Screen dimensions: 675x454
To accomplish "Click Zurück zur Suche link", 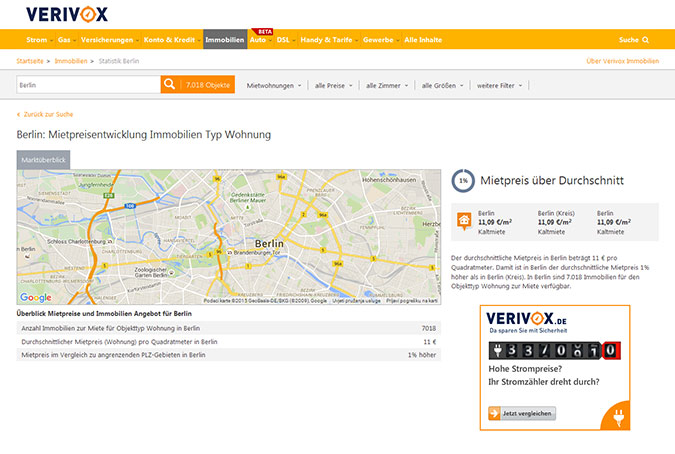I will 48,114.
